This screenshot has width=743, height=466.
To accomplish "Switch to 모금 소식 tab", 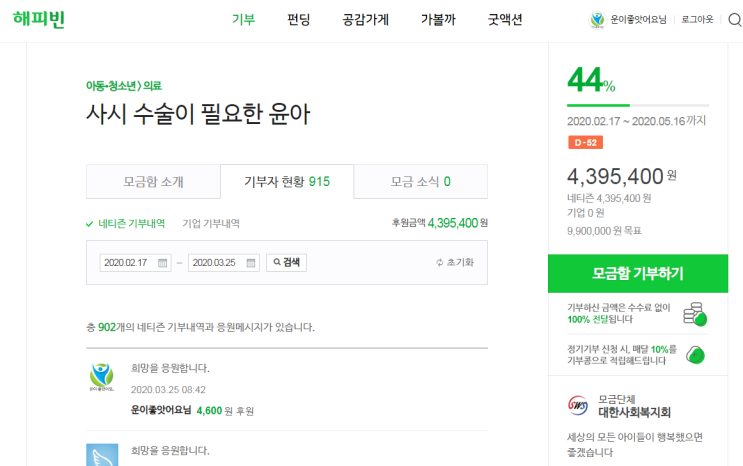I will (x=420, y=182).
